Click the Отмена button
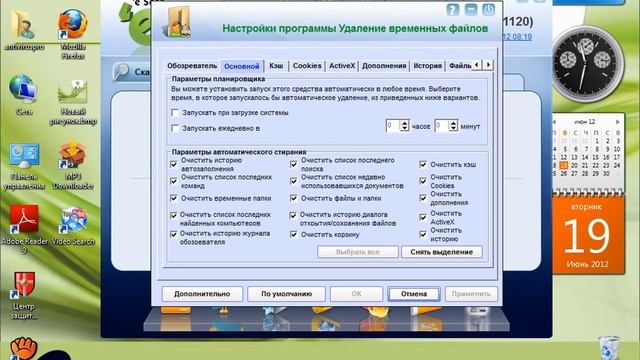Image resolution: width=640 pixels, height=360 pixels. (414, 294)
